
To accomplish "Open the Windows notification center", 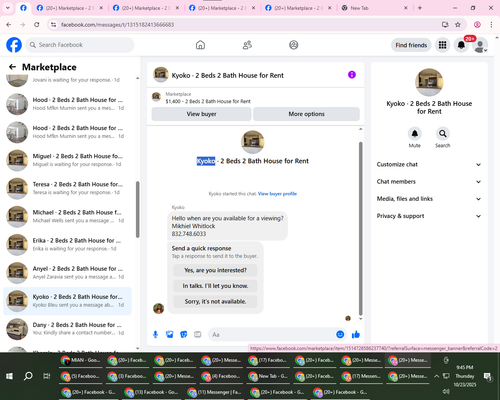I will pyautogui.click(x=488, y=376).
